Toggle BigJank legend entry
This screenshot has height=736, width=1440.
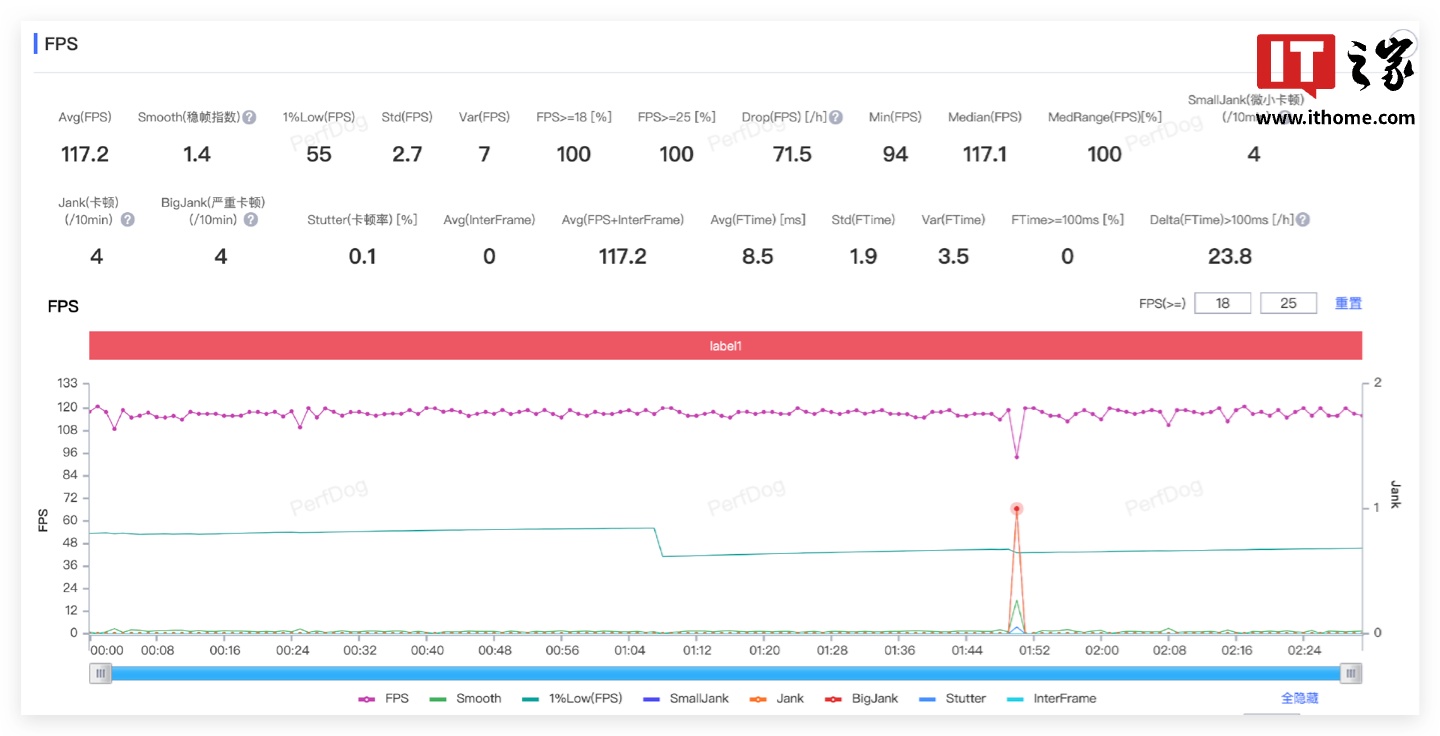pyautogui.click(x=862, y=698)
